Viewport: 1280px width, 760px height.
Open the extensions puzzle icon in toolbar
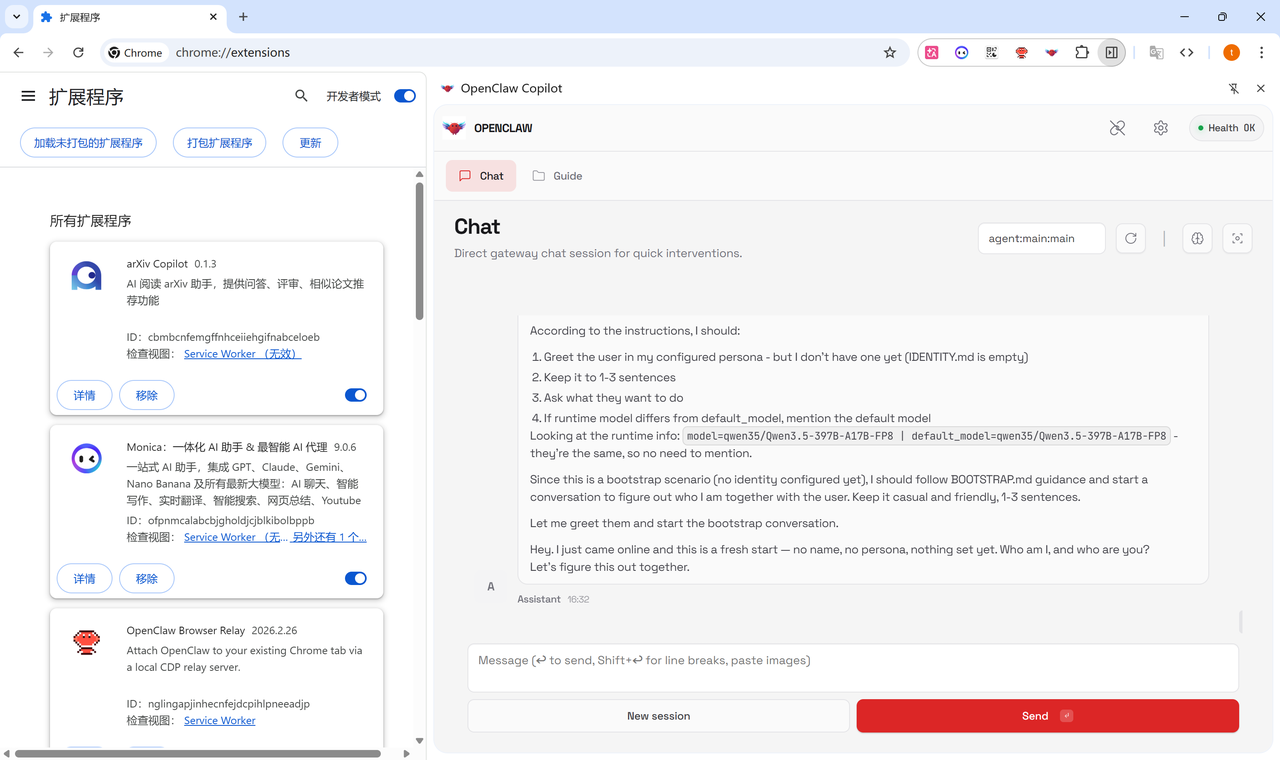(x=1081, y=53)
